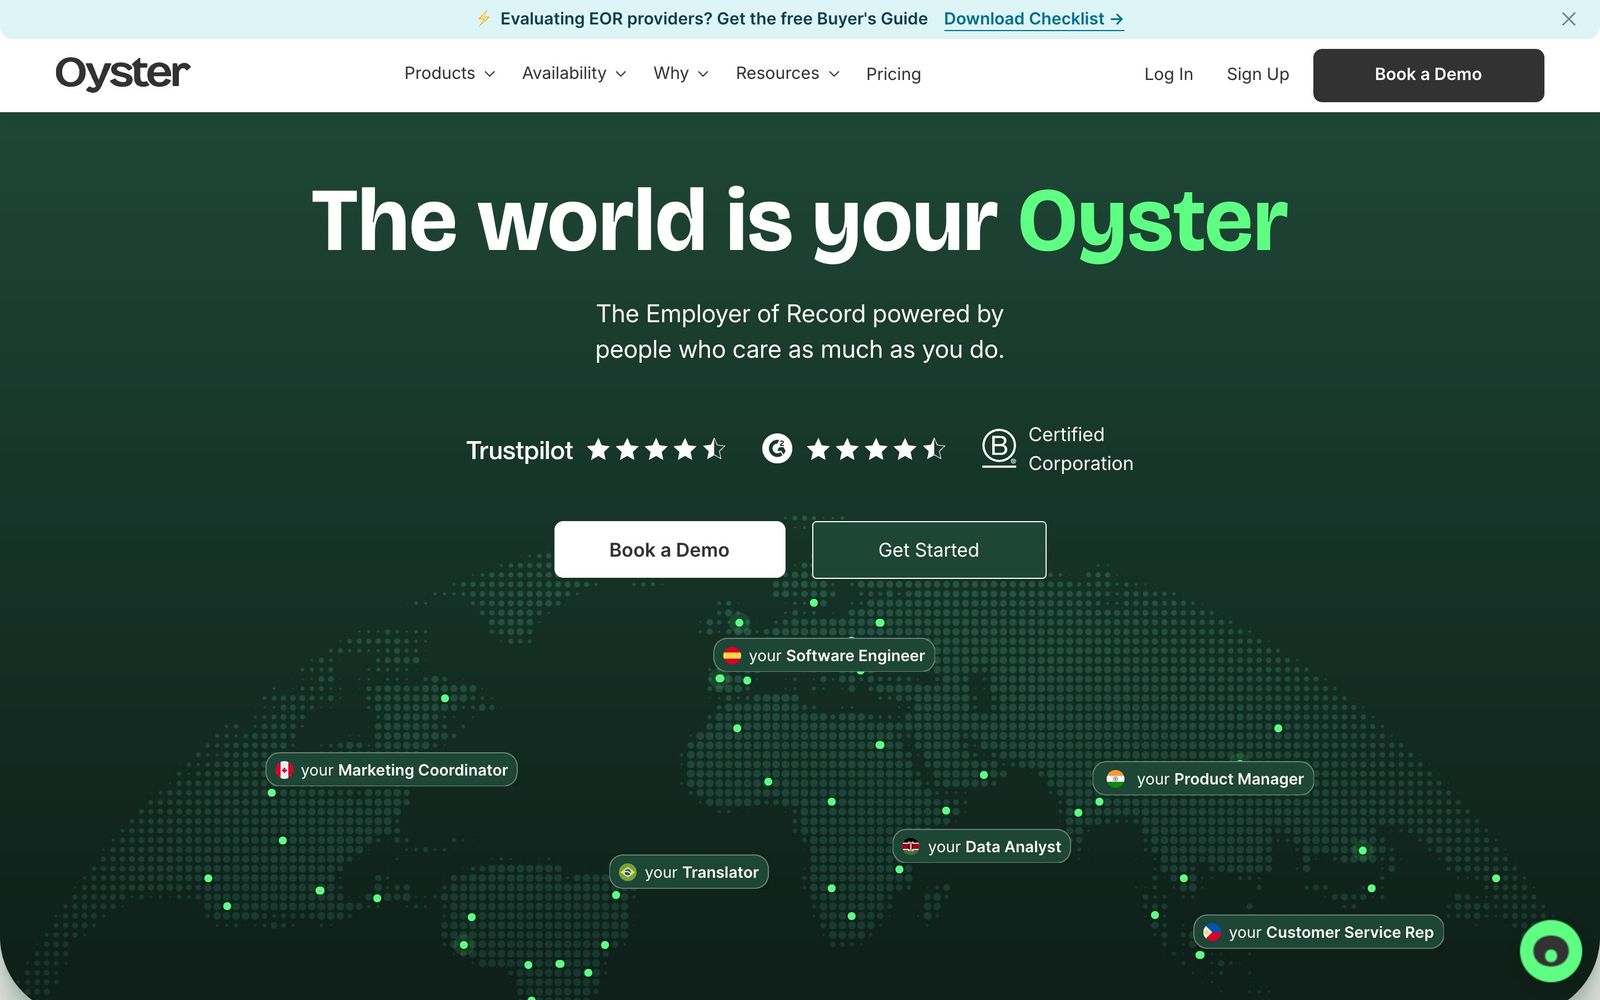This screenshot has height=1000, width=1600.
Task: Open the Download Checklist link
Action: (x=1033, y=19)
